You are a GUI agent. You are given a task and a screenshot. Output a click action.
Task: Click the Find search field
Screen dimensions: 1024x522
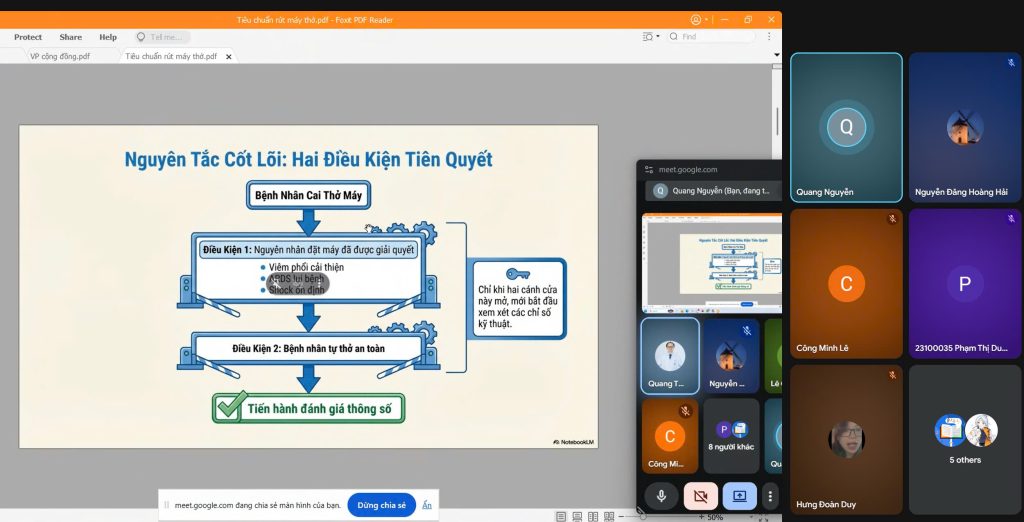click(720, 37)
